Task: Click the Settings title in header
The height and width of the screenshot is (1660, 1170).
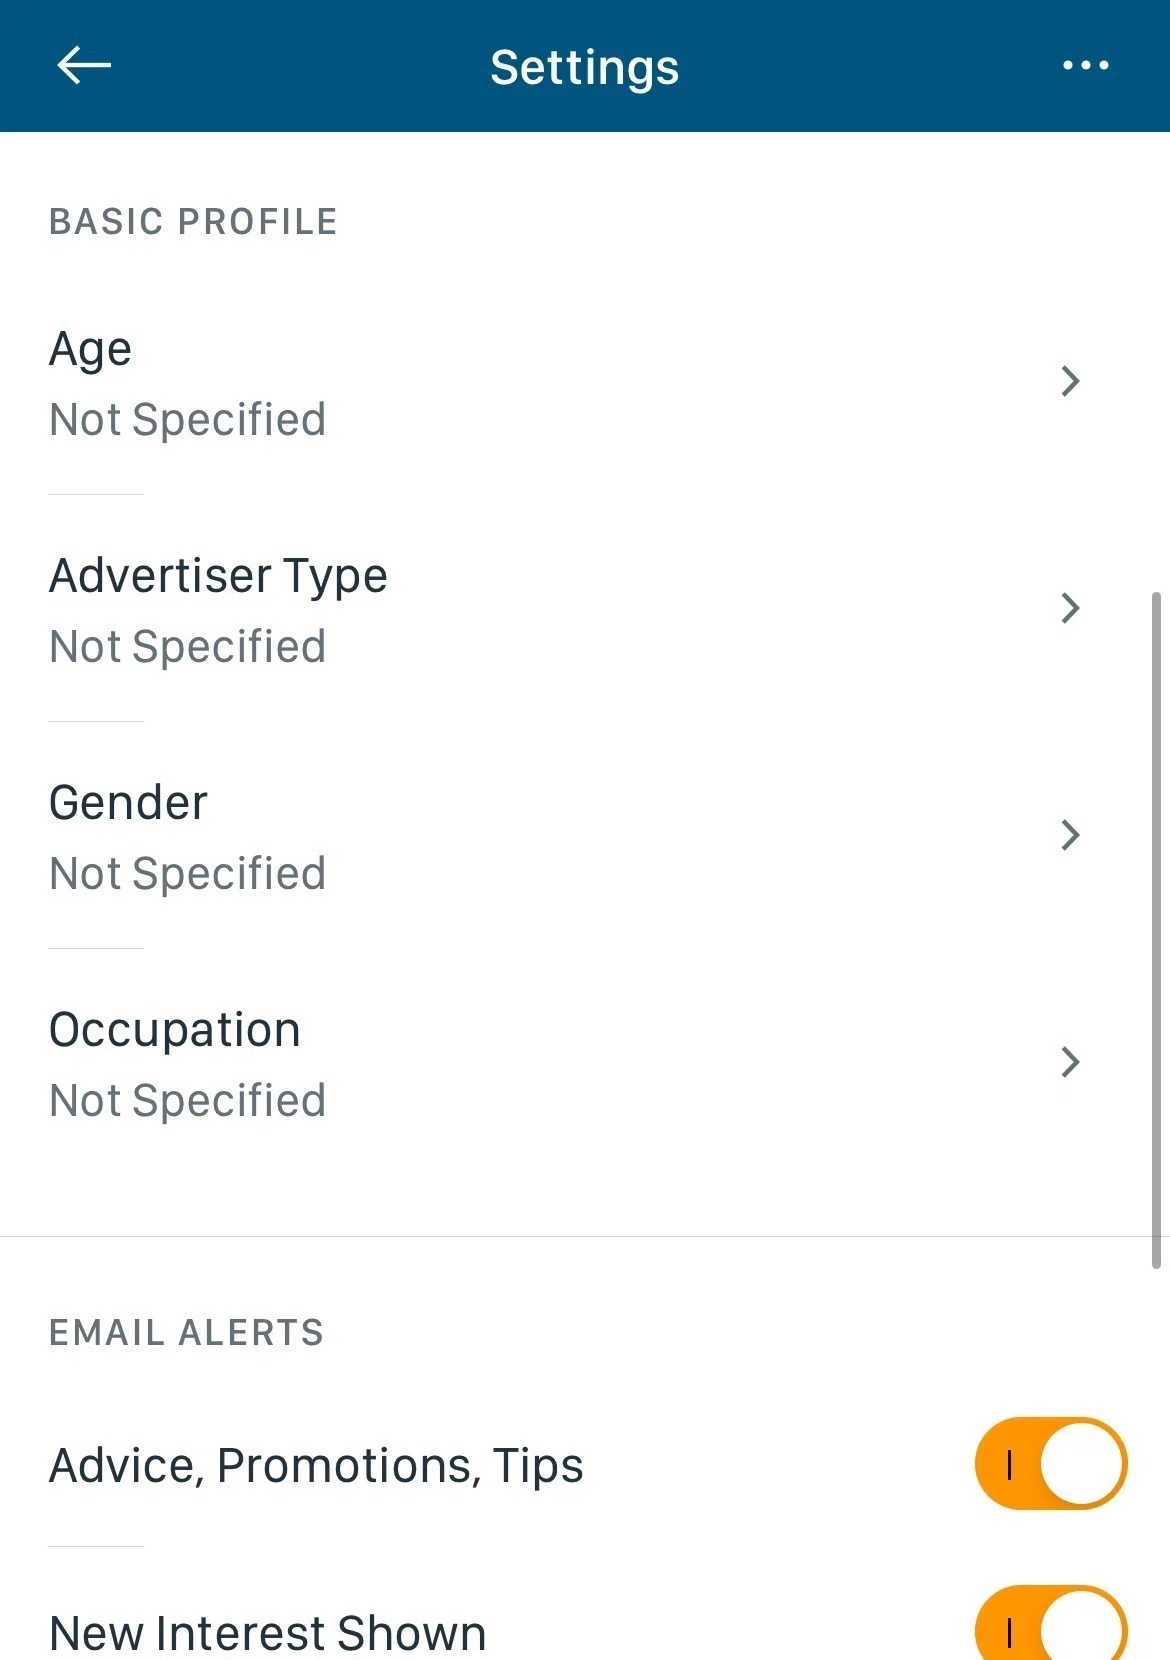Action: click(584, 68)
